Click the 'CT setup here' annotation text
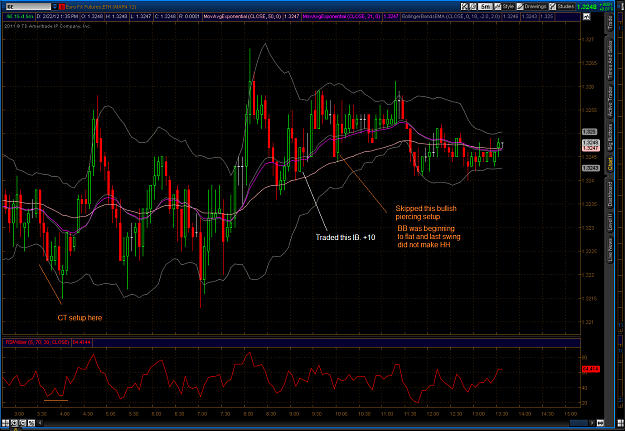This screenshot has height=431, width=625. click(x=80, y=318)
